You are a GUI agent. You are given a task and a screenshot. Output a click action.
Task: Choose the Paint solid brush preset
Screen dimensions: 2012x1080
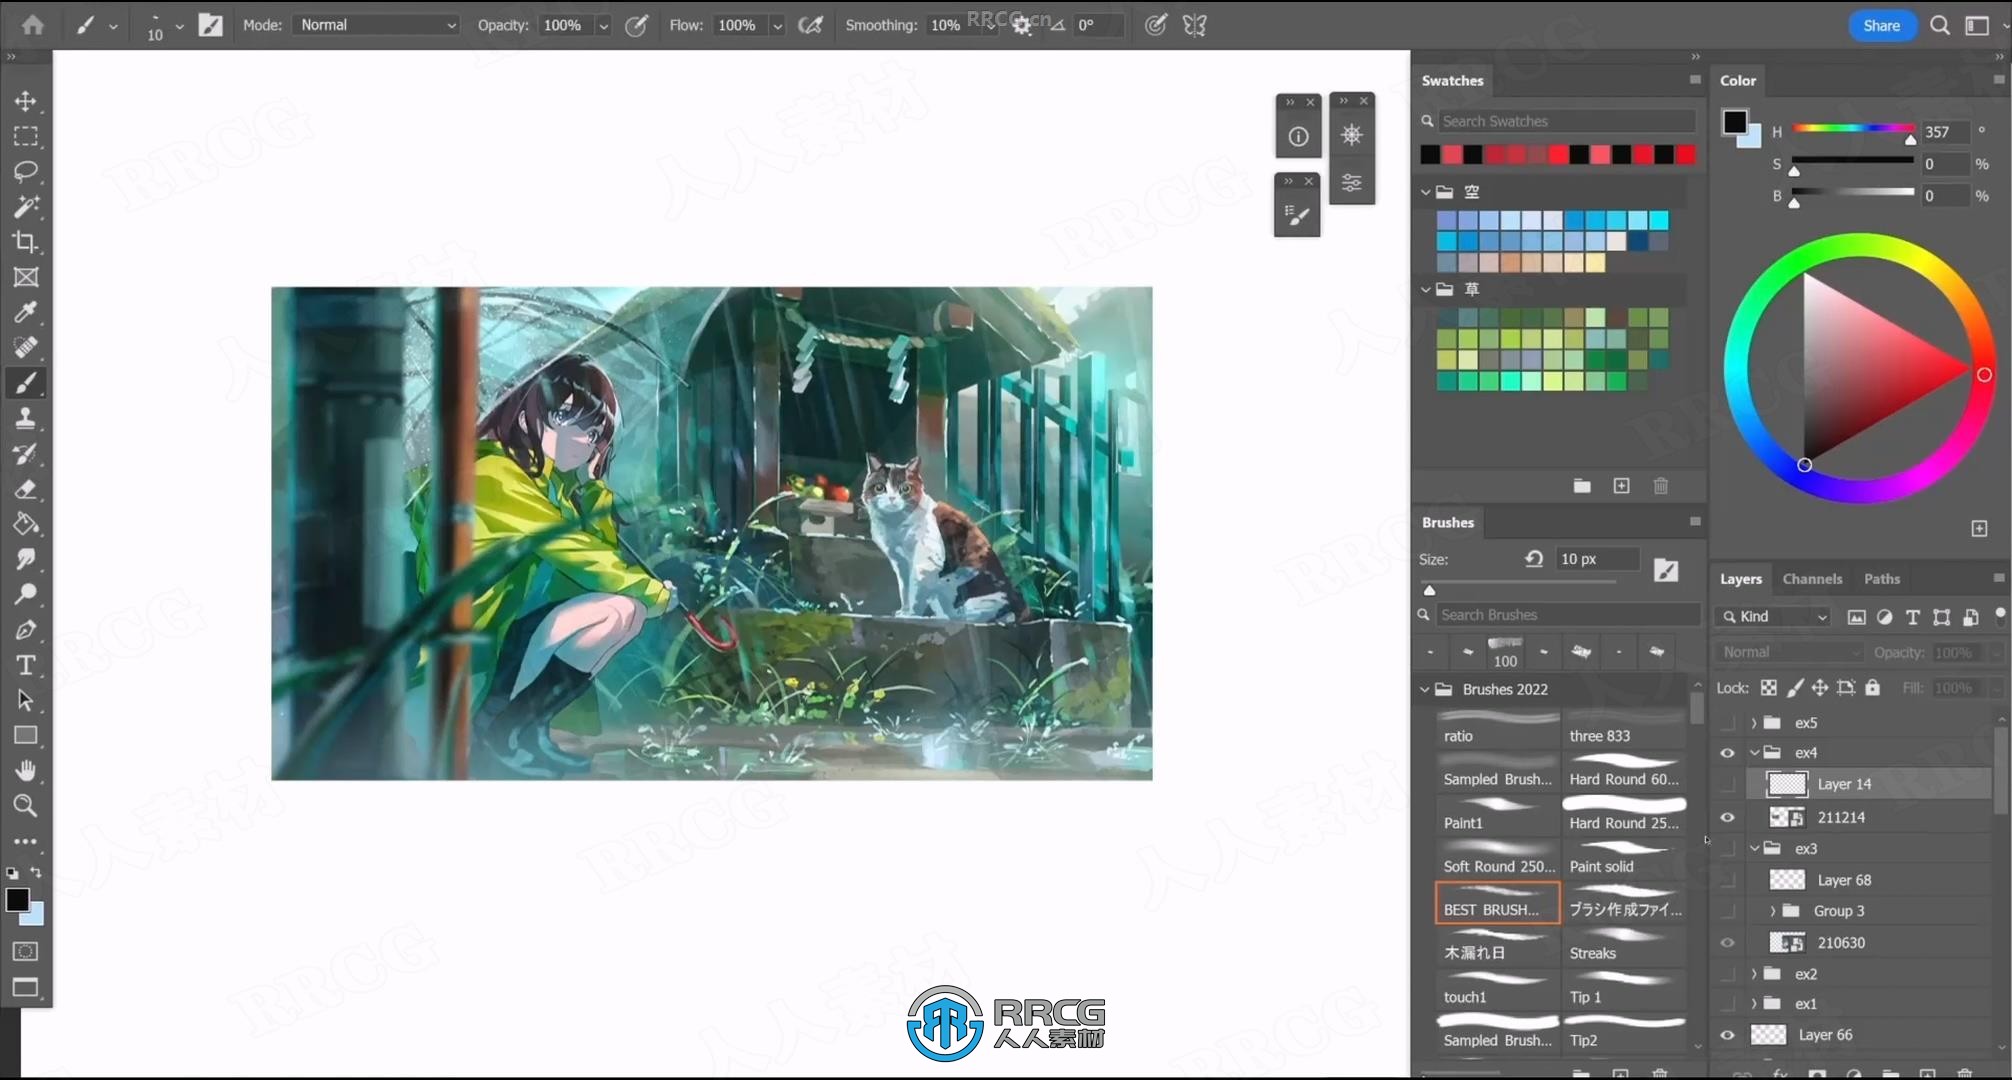pyautogui.click(x=1624, y=859)
